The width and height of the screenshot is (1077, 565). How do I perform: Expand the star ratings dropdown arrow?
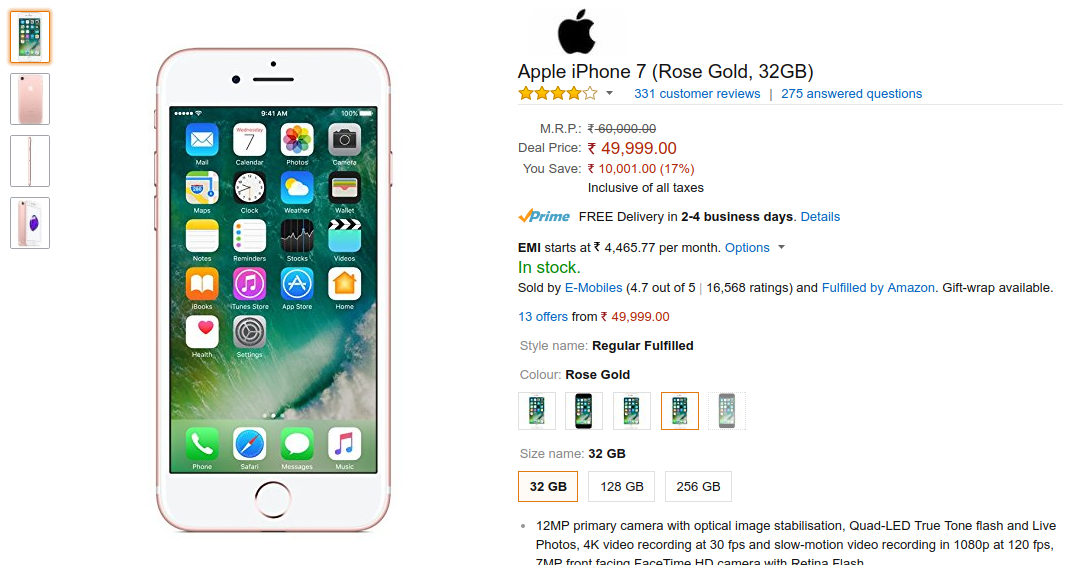[x=609, y=93]
